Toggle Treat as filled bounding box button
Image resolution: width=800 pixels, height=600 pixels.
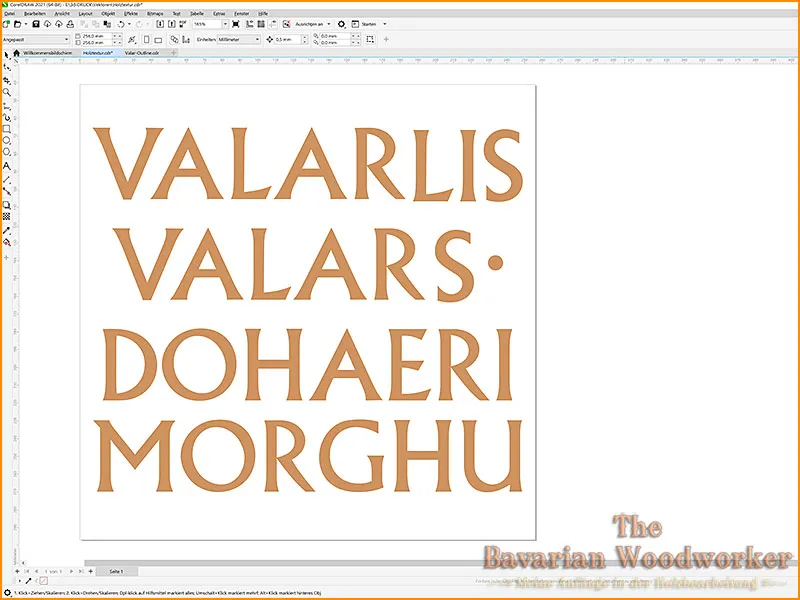tap(370, 39)
